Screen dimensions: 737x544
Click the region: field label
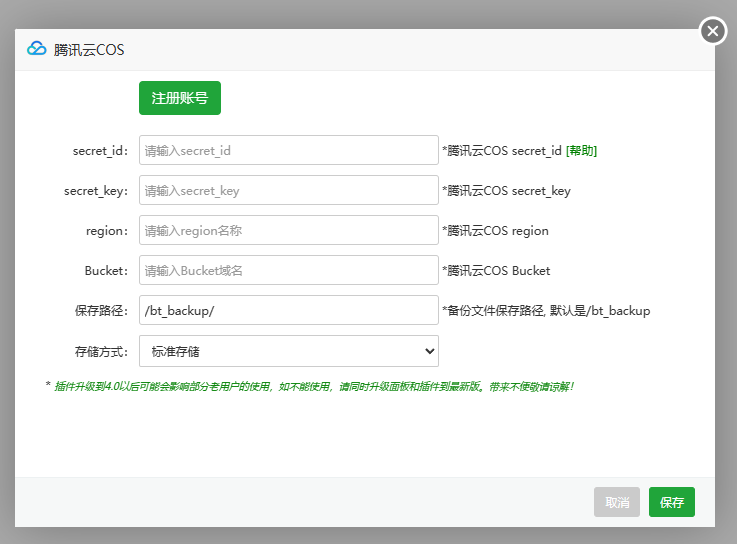pos(107,231)
